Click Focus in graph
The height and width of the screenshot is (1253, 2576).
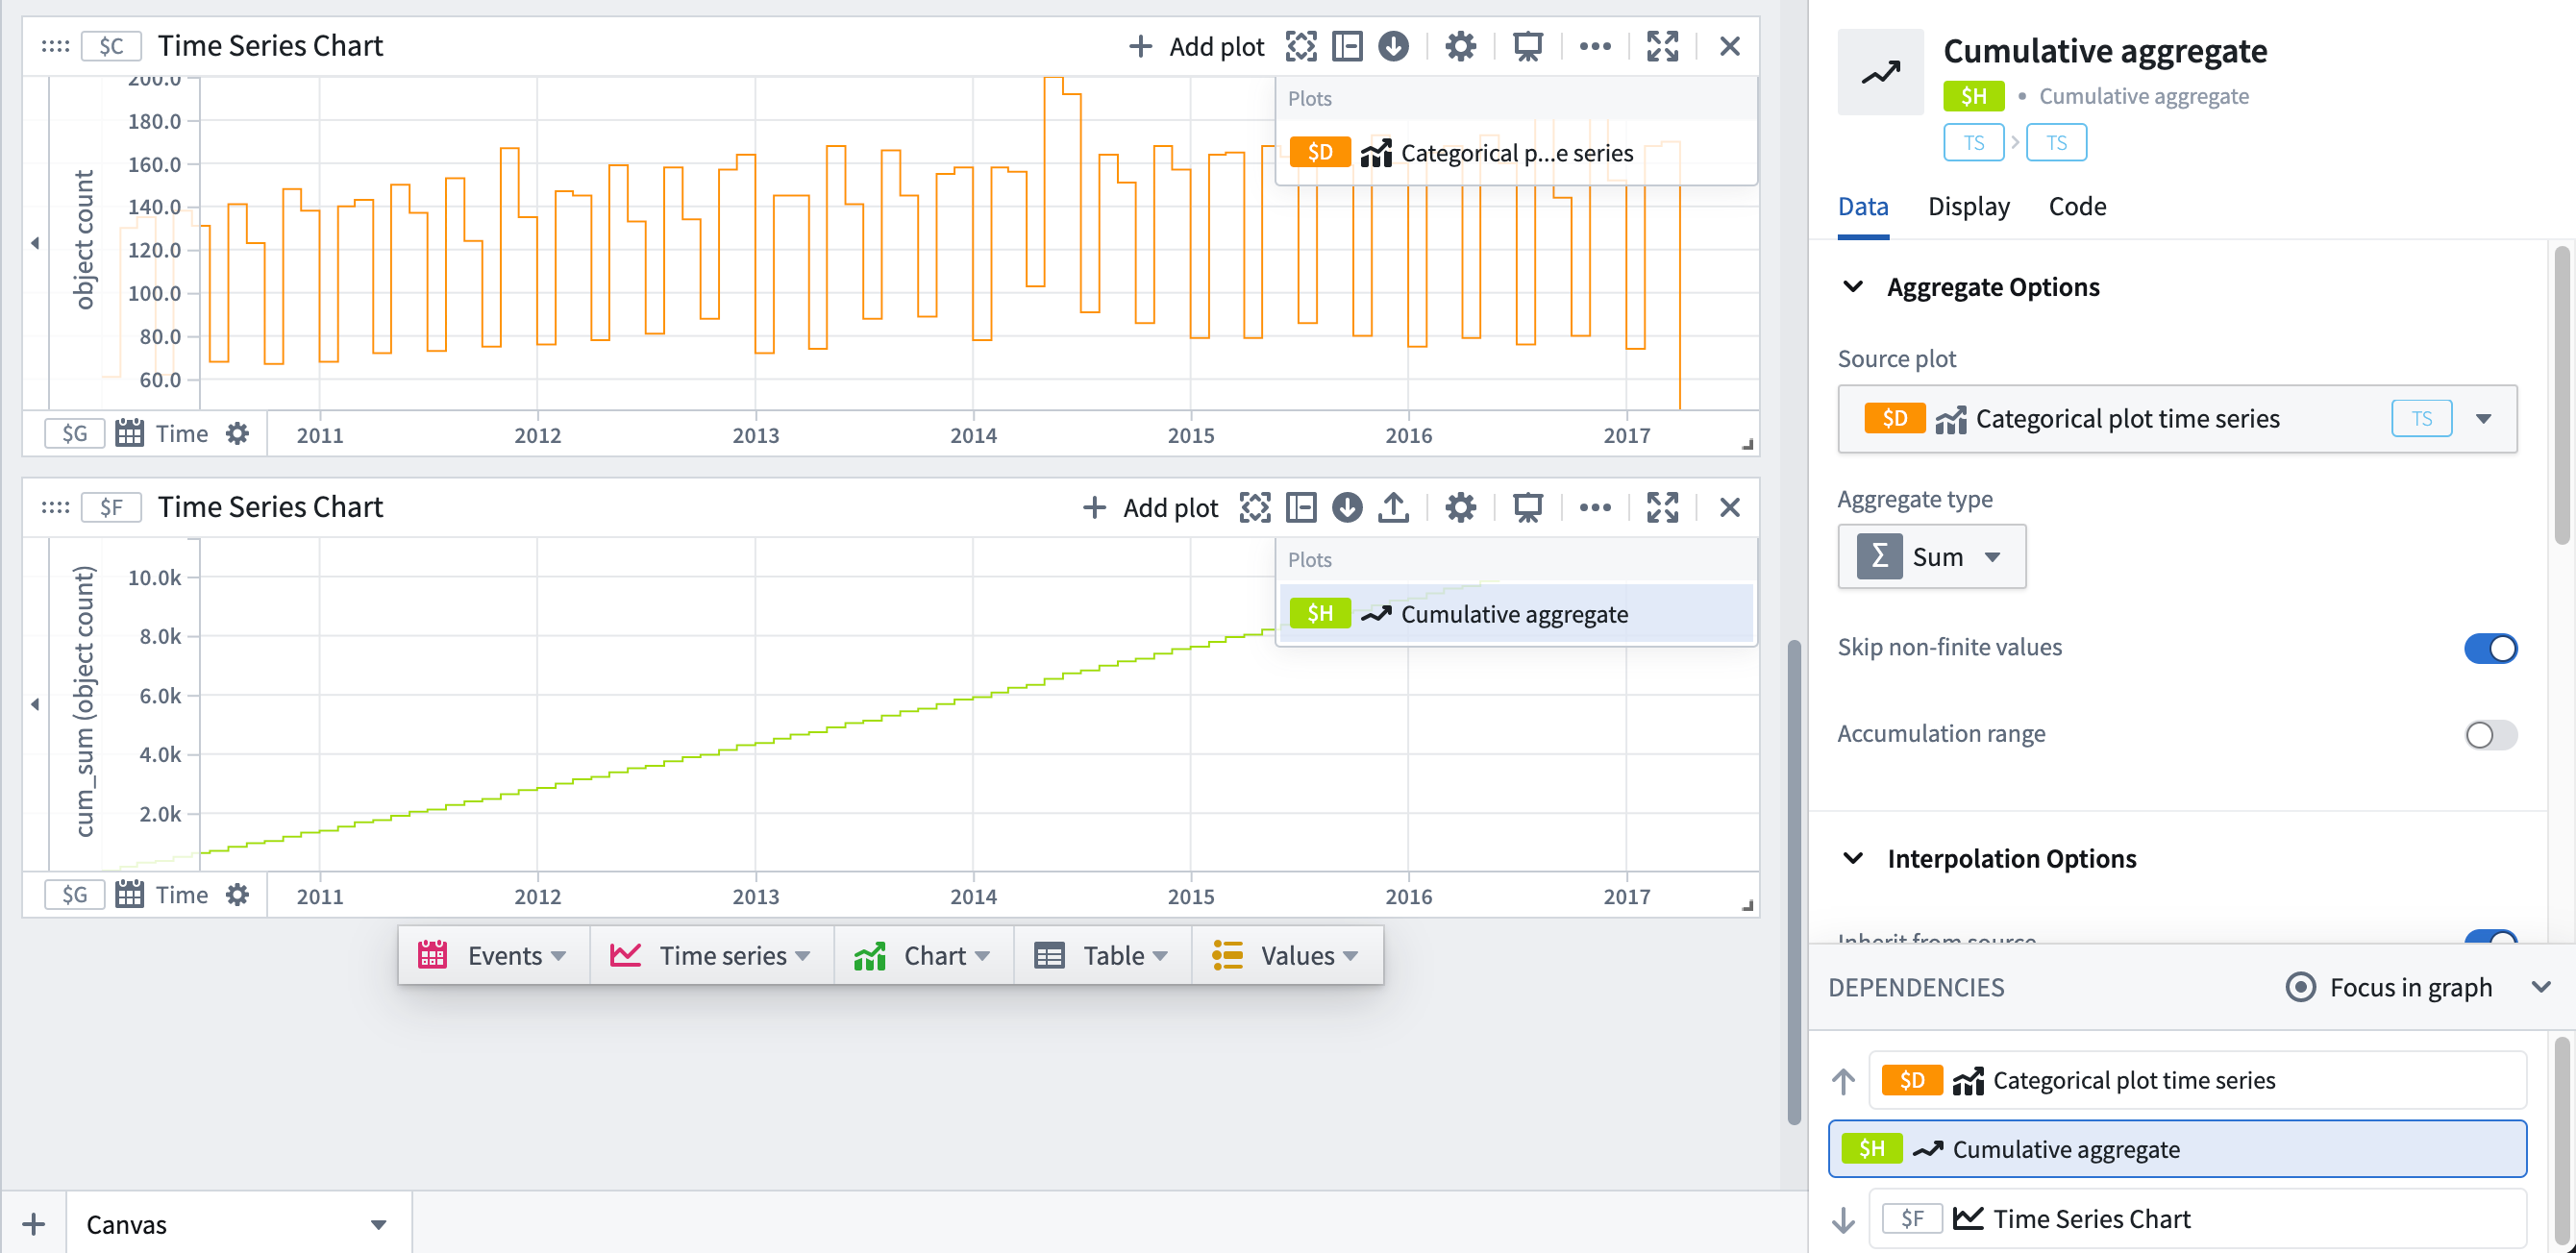pos(2388,987)
